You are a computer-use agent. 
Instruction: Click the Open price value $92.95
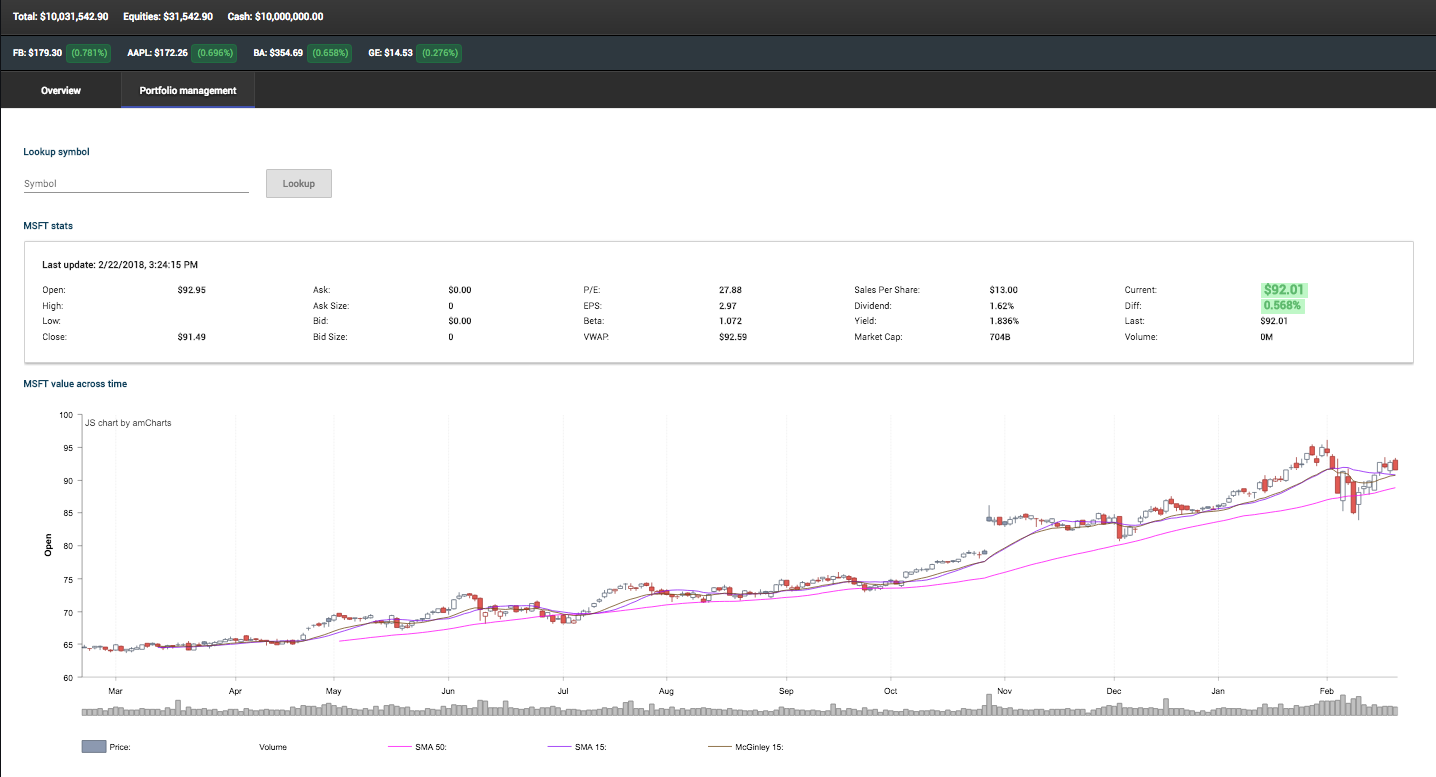pyautogui.click(x=193, y=290)
